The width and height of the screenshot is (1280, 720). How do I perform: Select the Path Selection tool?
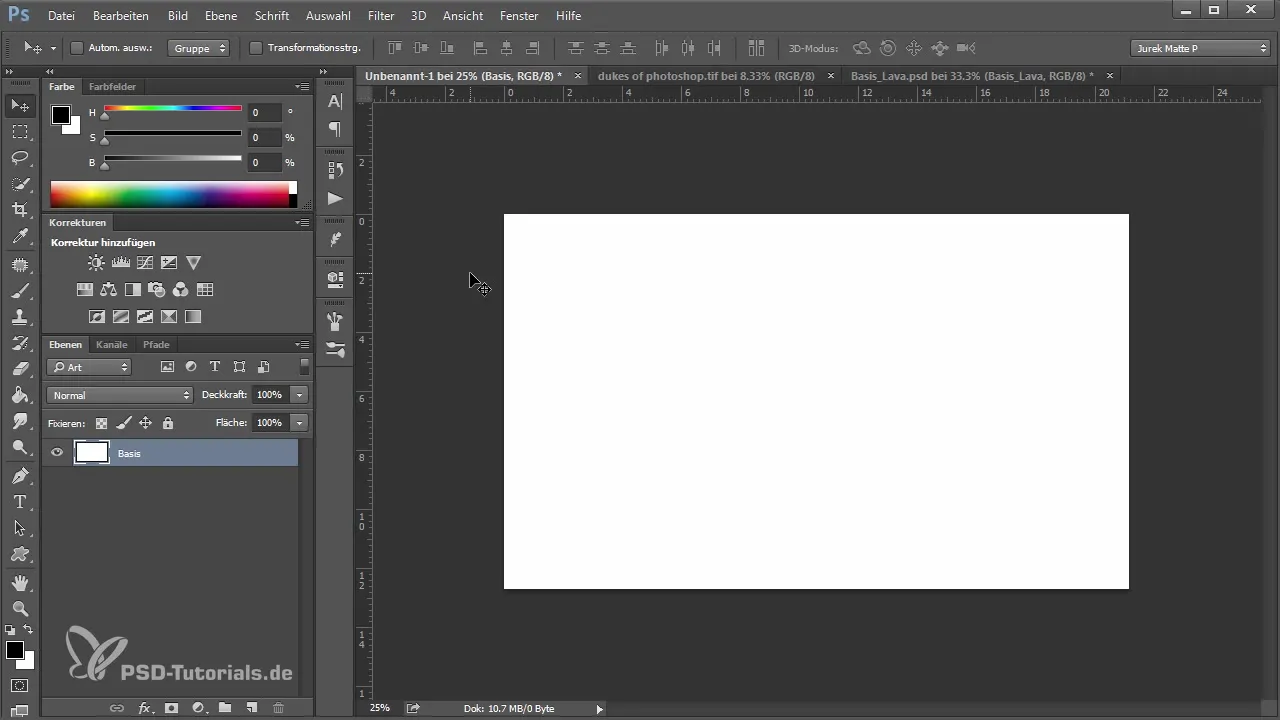tap(20, 528)
